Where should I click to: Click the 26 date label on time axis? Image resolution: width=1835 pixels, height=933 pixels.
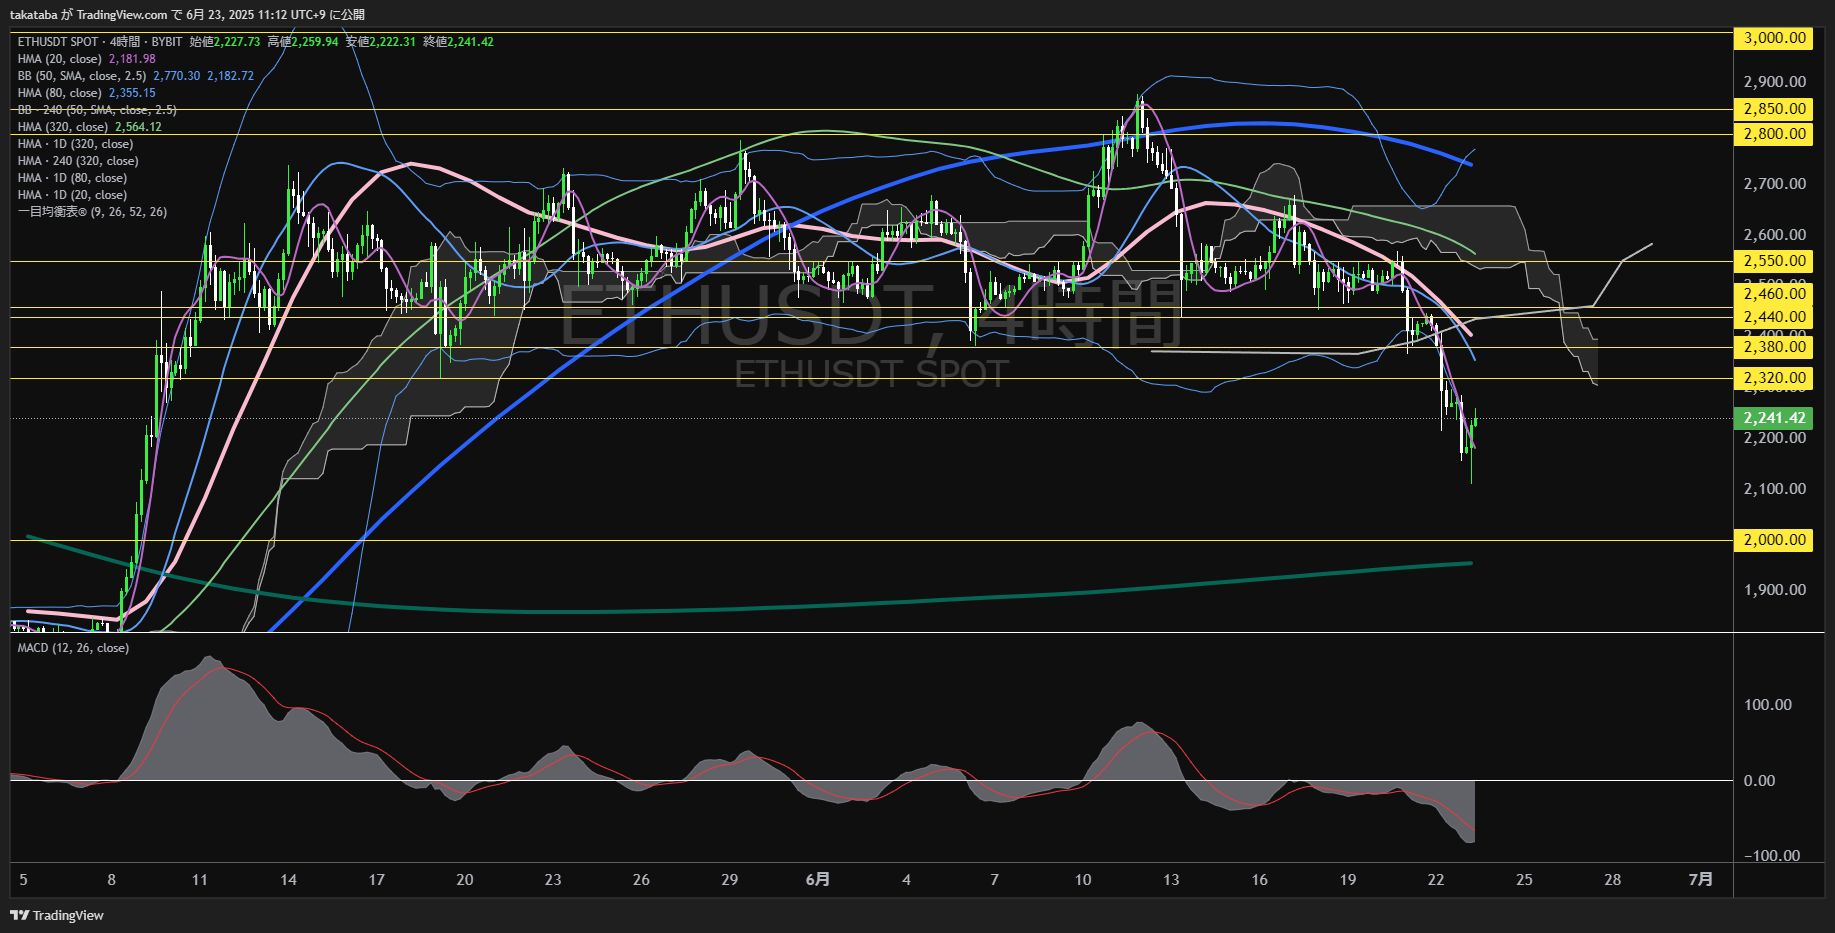point(641,880)
